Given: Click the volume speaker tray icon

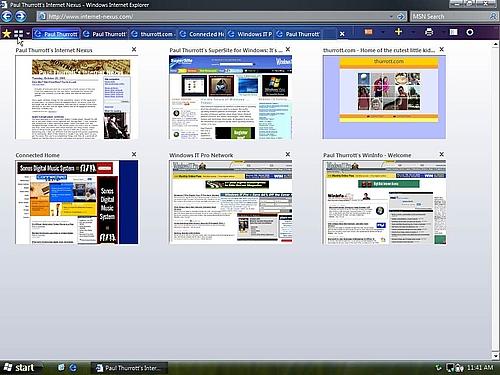Looking at the screenshot, I should click(x=459, y=368).
